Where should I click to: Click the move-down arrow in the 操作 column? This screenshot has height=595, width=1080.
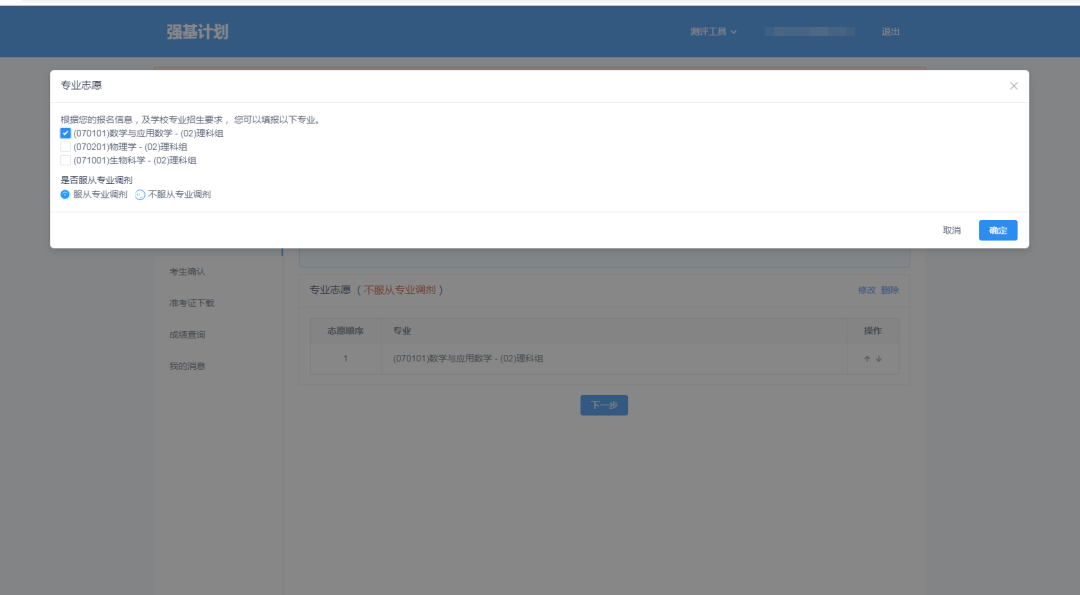pos(879,359)
